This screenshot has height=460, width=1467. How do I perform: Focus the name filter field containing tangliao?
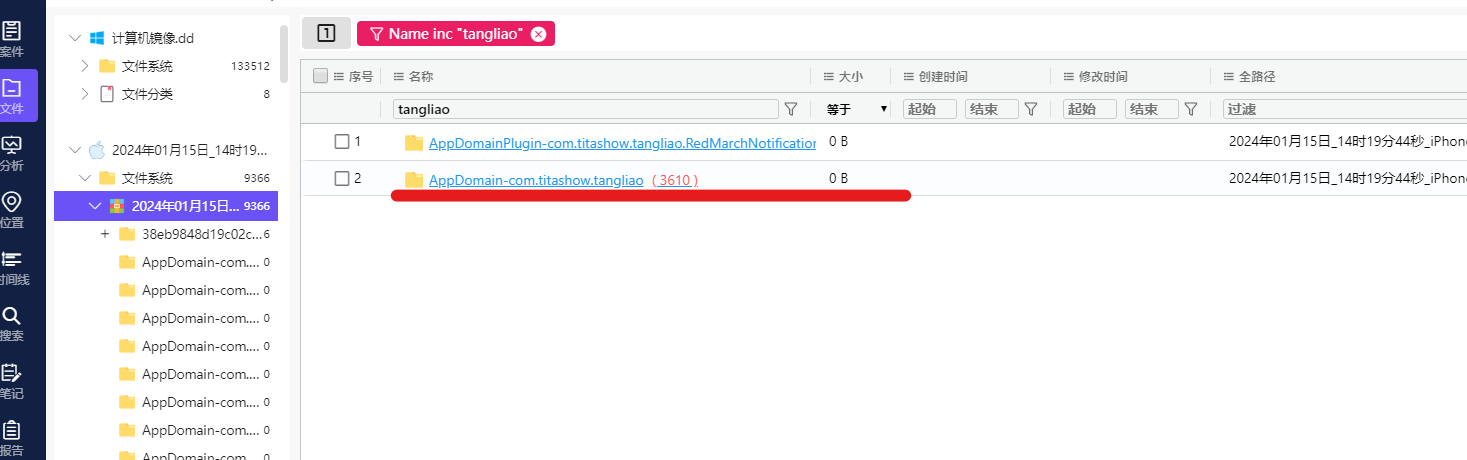point(586,109)
